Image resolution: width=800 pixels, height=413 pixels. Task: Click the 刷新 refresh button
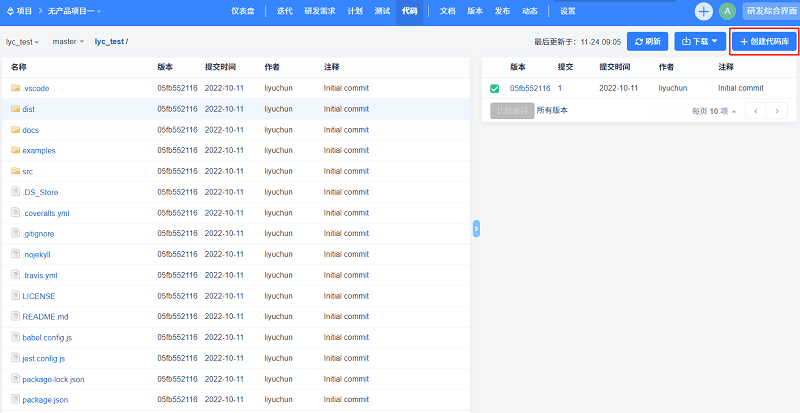tap(647, 42)
